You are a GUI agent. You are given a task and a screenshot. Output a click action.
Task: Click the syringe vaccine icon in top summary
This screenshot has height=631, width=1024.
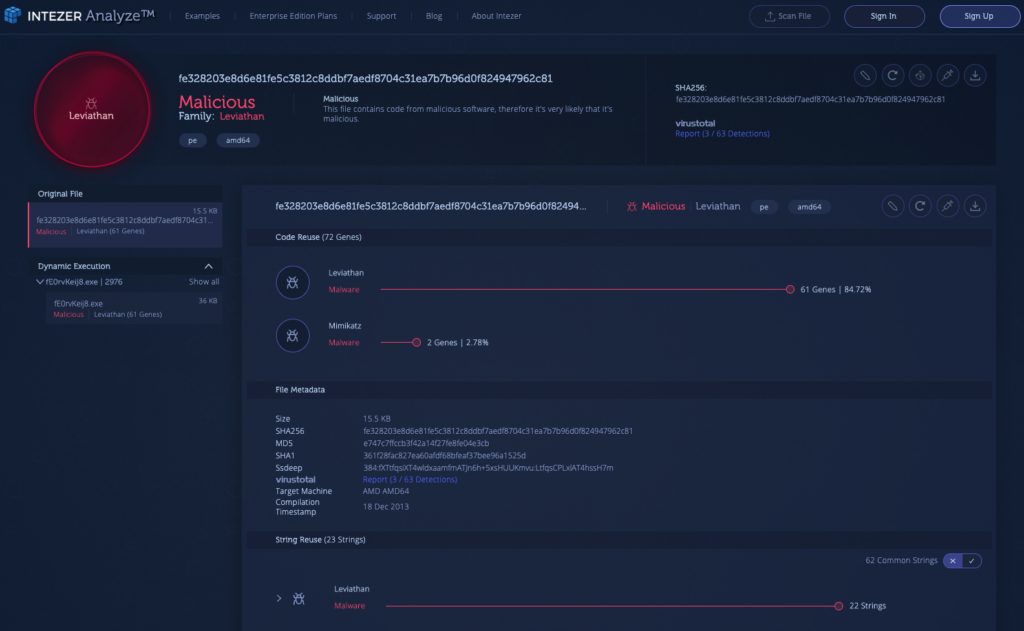[948, 75]
